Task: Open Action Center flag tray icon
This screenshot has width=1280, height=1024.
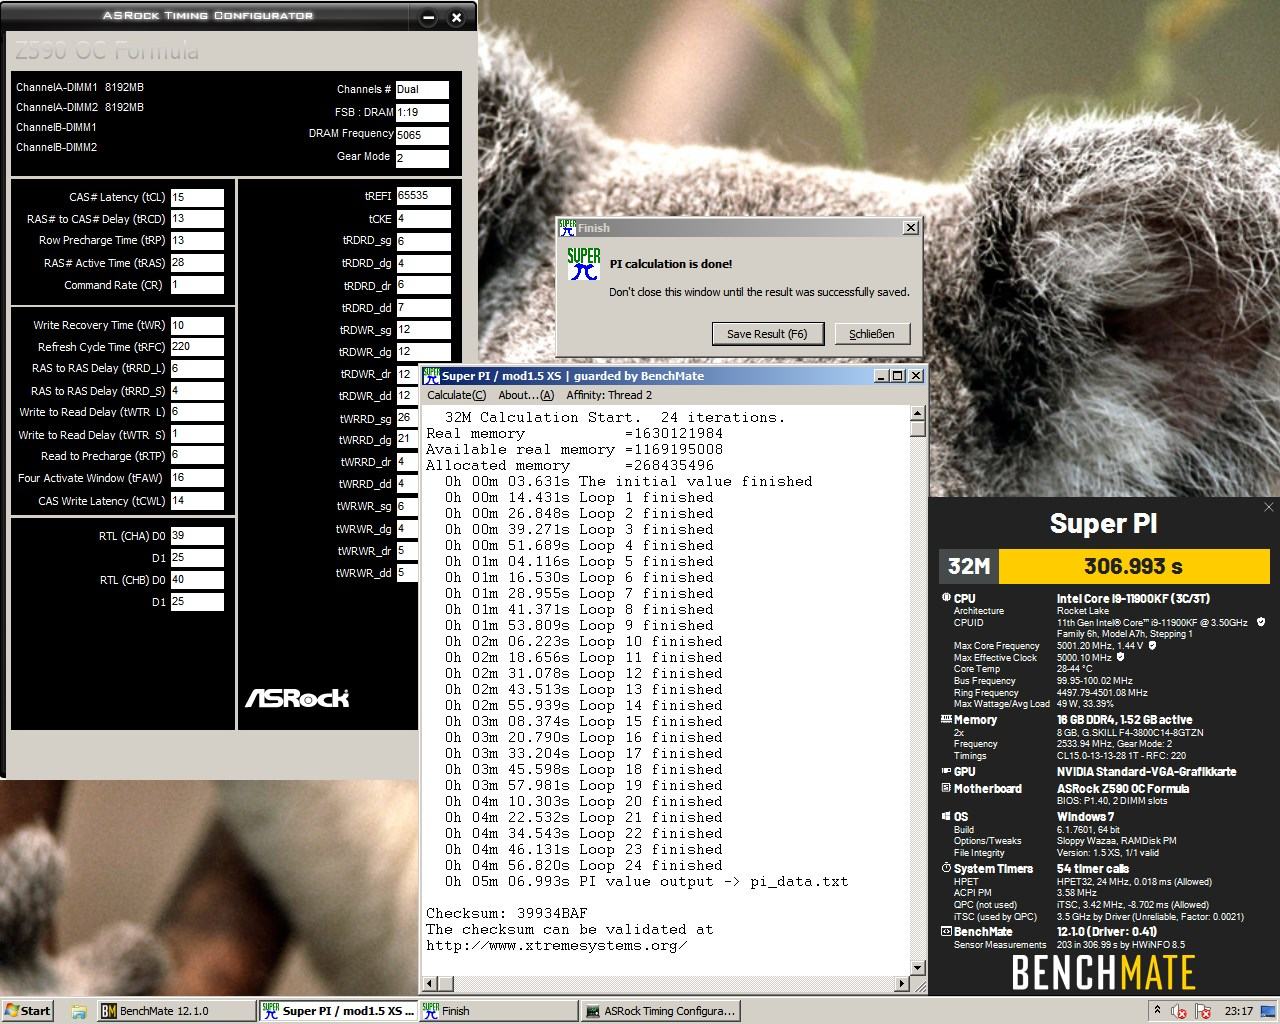Action: [x=1203, y=1011]
